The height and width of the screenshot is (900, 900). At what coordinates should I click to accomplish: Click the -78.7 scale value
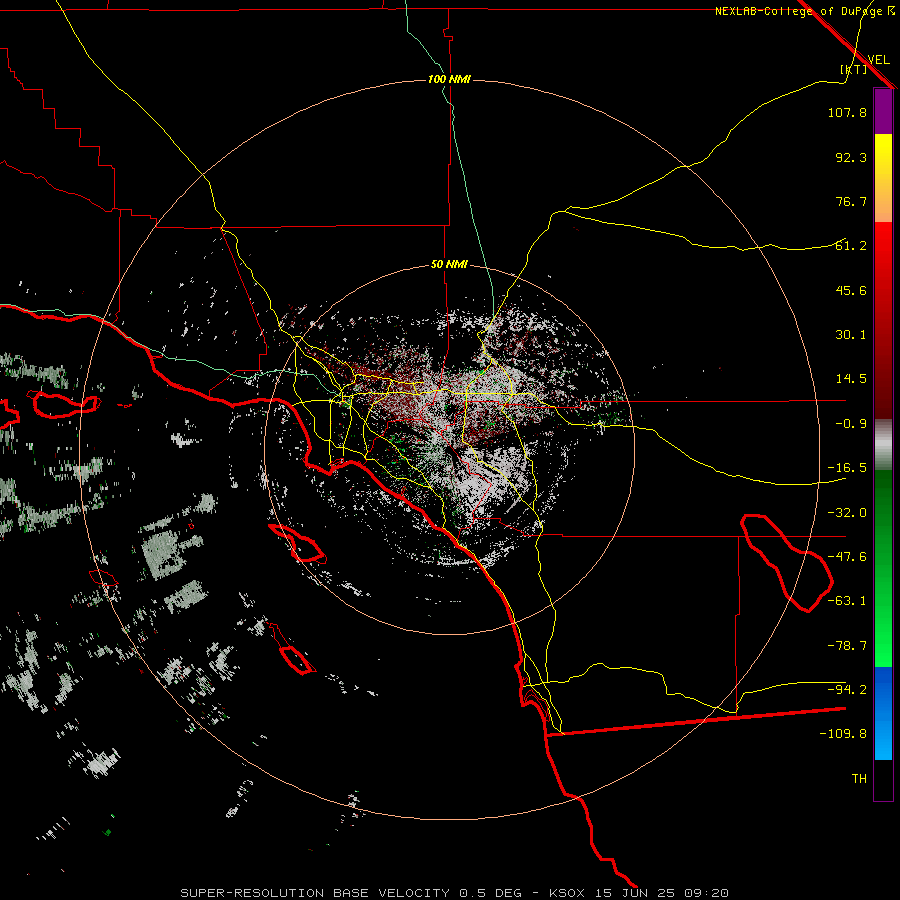847,646
